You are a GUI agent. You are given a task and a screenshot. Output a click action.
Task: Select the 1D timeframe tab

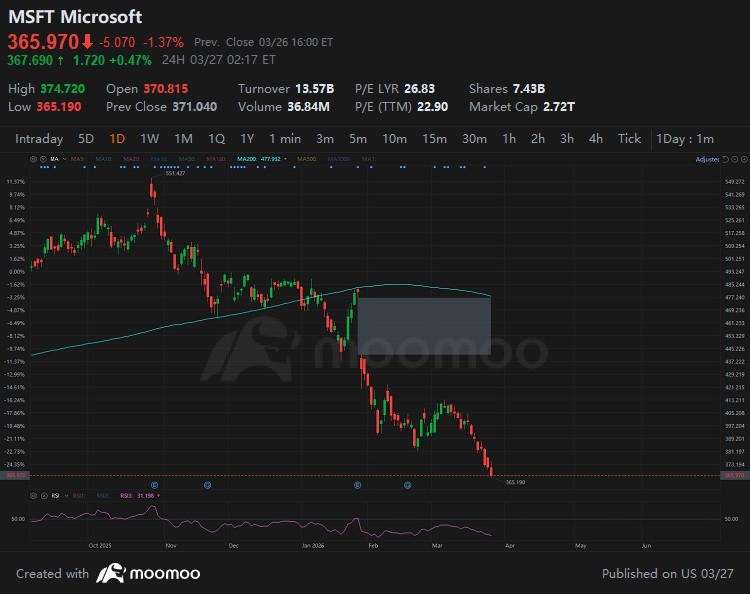tap(117, 139)
